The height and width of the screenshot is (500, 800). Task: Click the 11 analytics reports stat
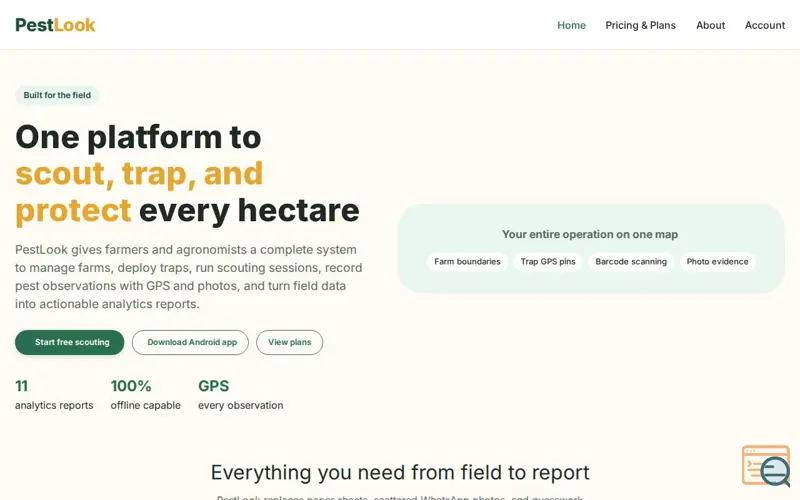click(54, 394)
